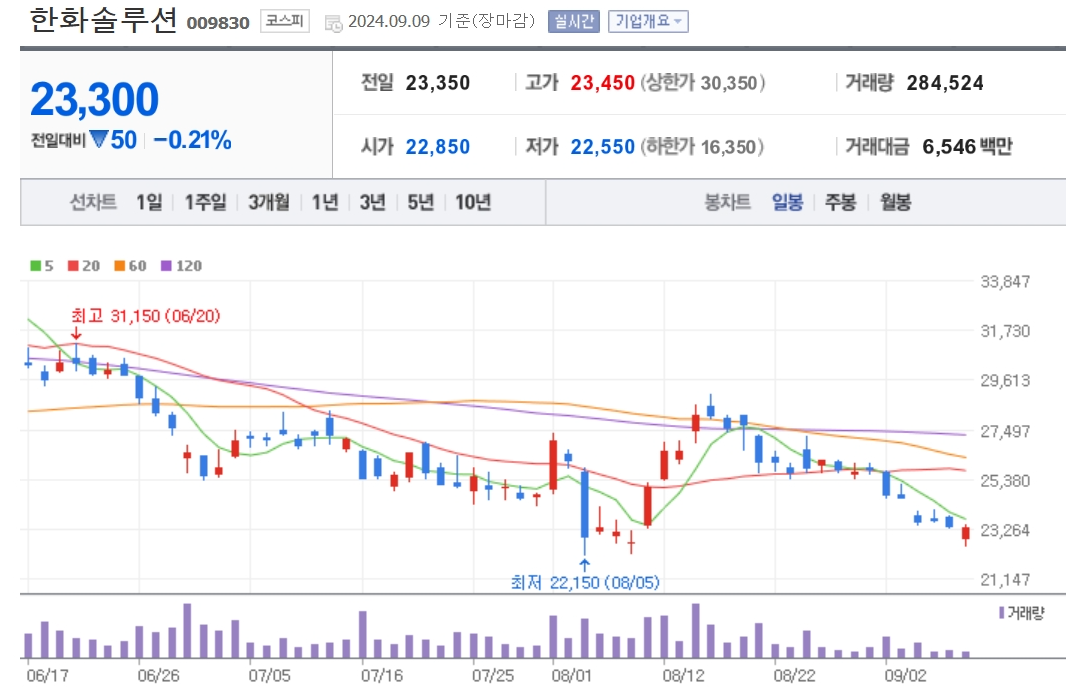Click the 23,264 price axis label
Screen dimensions: 1066x699
coord(1005,530)
